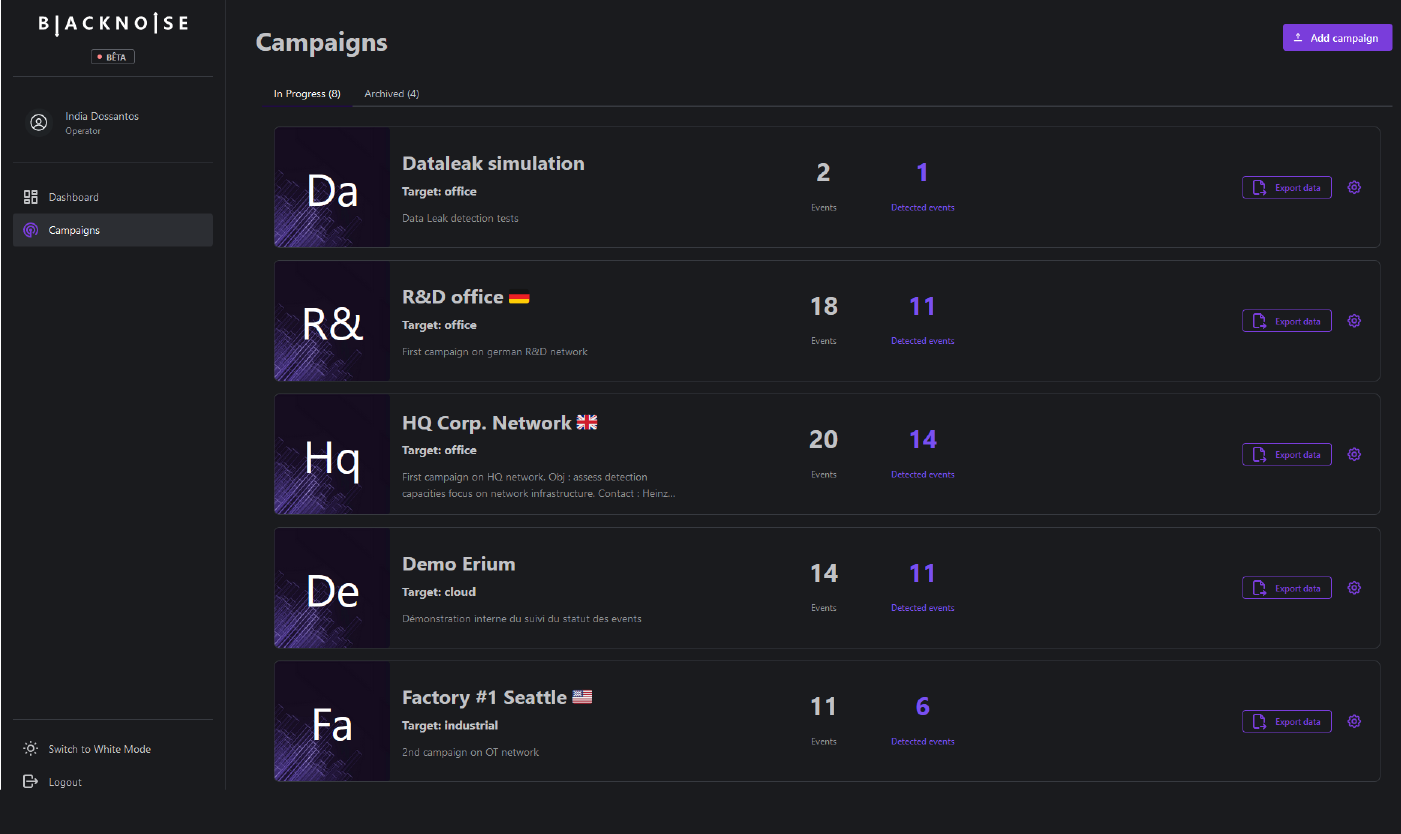This screenshot has width=1401, height=834.
Task: Select the In Progress (8) tab
Action: (x=307, y=94)
